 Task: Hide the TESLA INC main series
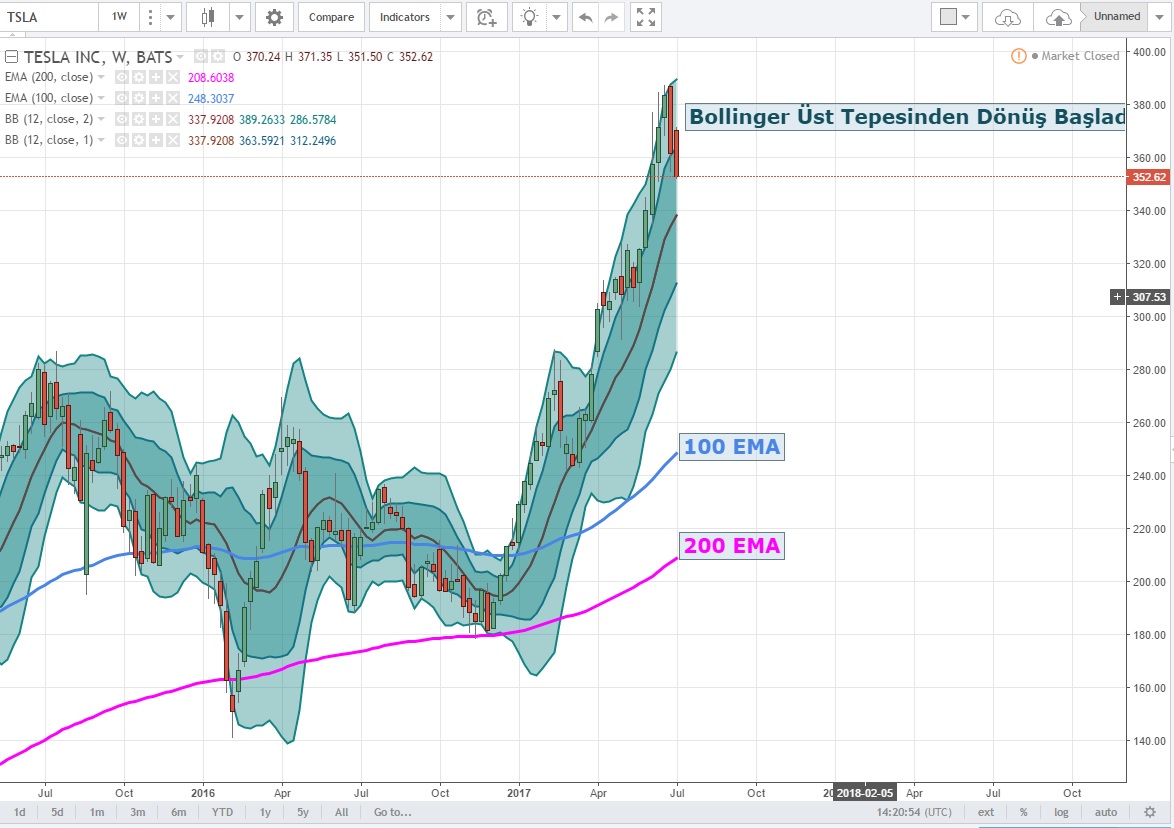200,56
